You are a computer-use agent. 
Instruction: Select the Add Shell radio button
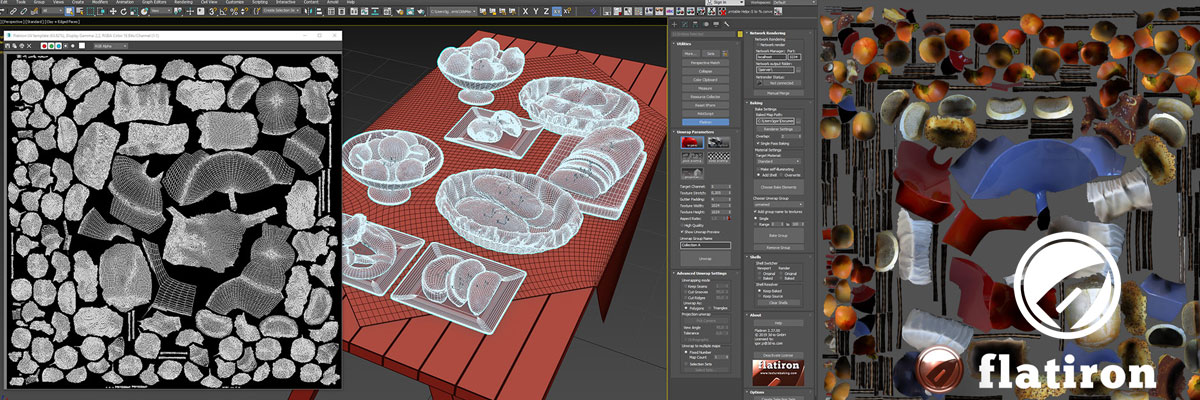[x=758, y=175]
